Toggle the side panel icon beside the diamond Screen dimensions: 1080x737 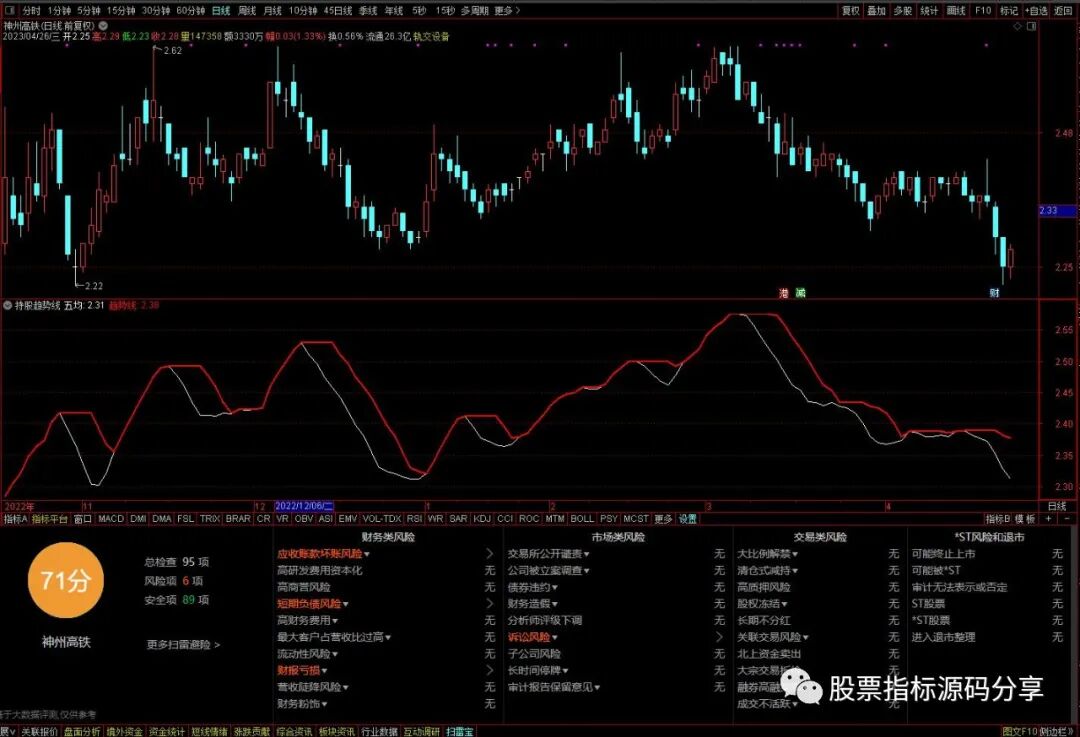[x=1032, y=26]
